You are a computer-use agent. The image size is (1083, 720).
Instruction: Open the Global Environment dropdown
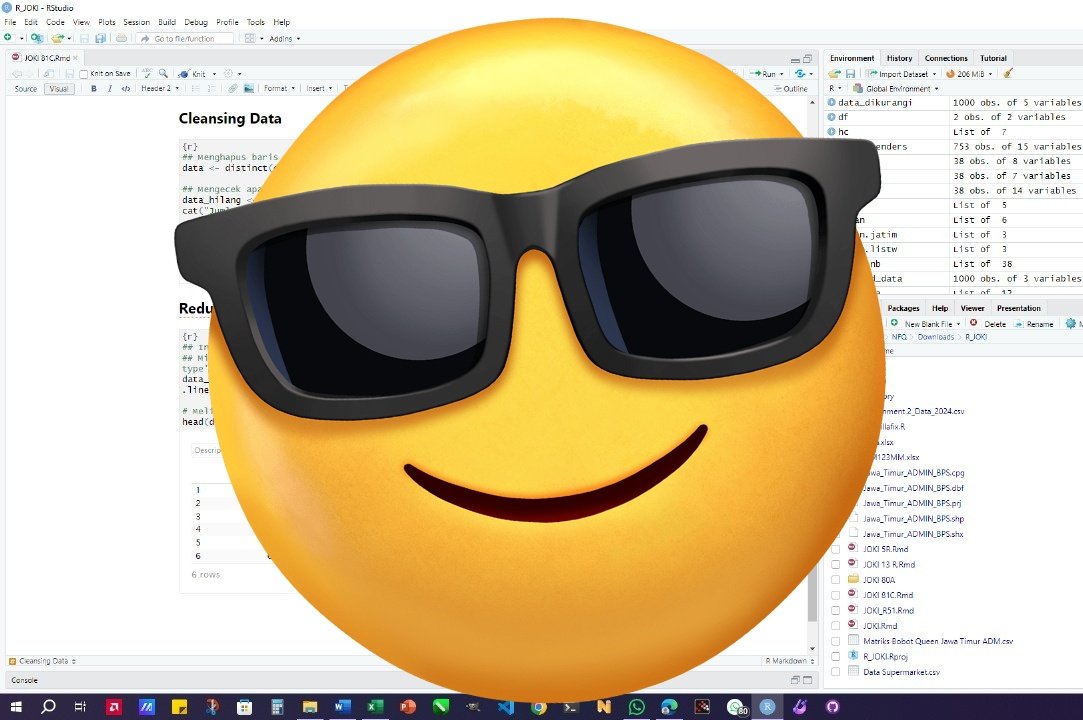[x=896, y=88]
